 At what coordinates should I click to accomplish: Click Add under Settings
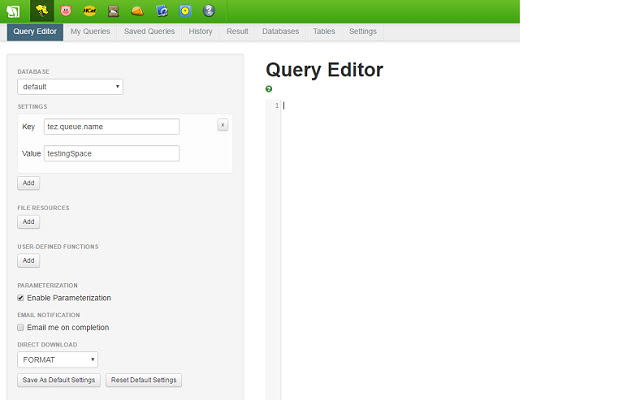pyautogui.click(x=29, y=183)
